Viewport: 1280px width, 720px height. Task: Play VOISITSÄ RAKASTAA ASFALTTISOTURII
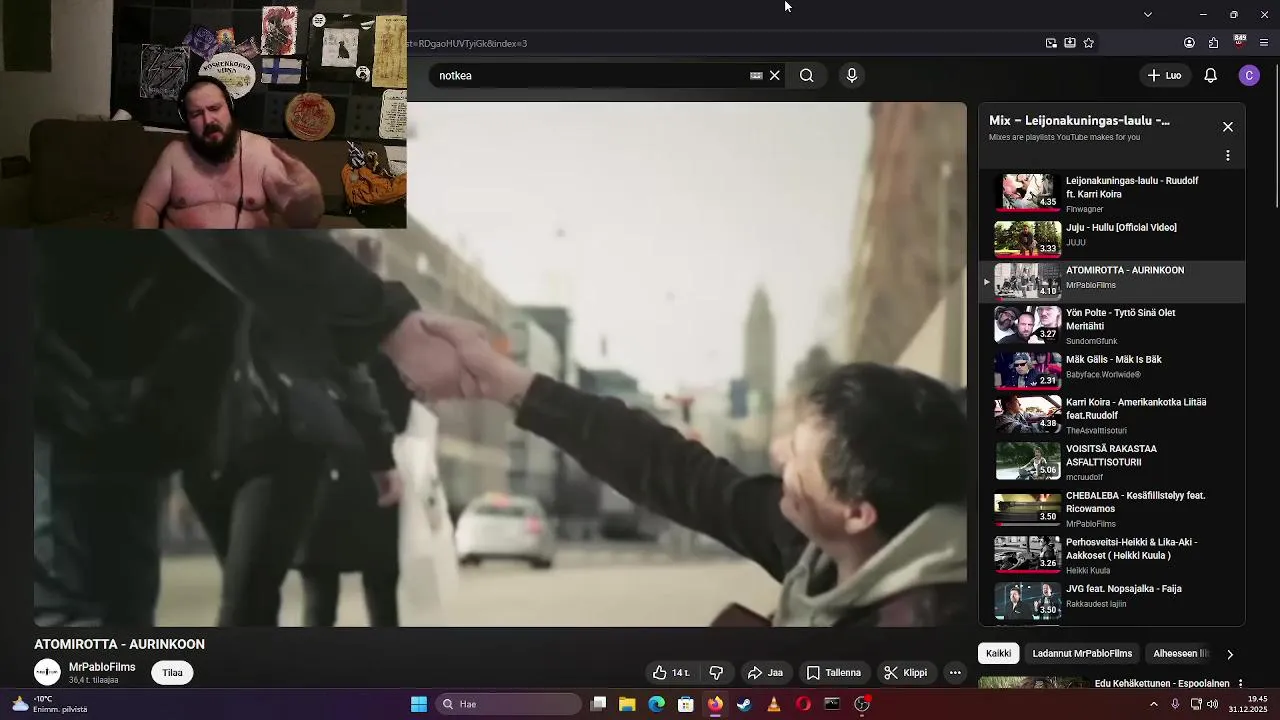coord(1112,461)
